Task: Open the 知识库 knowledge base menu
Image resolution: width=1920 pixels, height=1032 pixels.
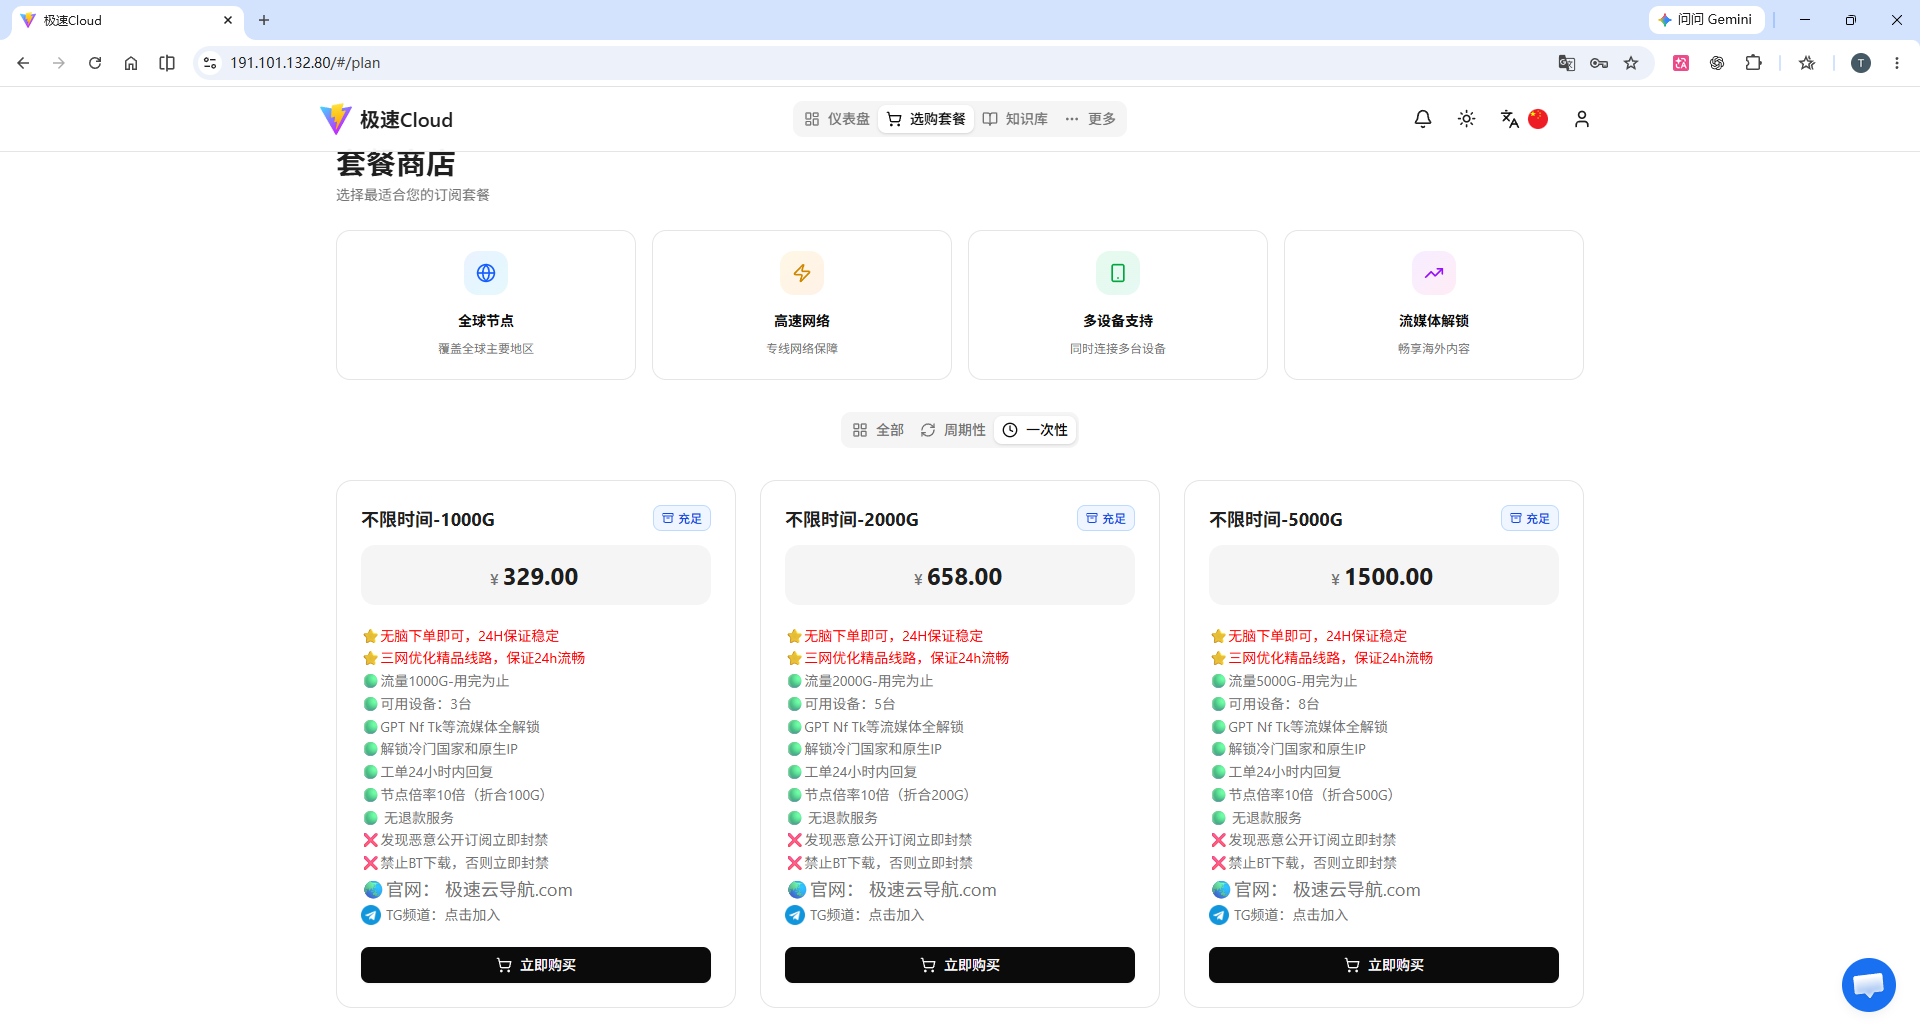Action: [x=1015, y=119]
